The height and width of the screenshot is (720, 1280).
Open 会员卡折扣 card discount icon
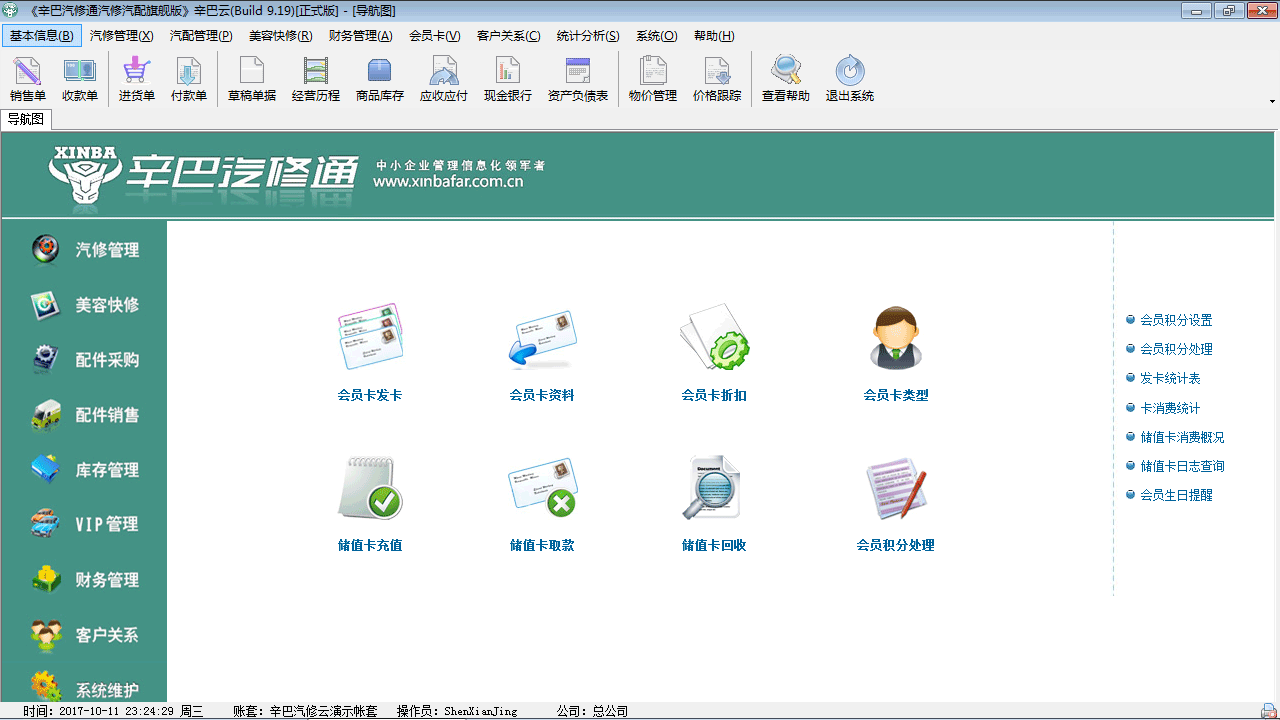(x=714, y=337)
